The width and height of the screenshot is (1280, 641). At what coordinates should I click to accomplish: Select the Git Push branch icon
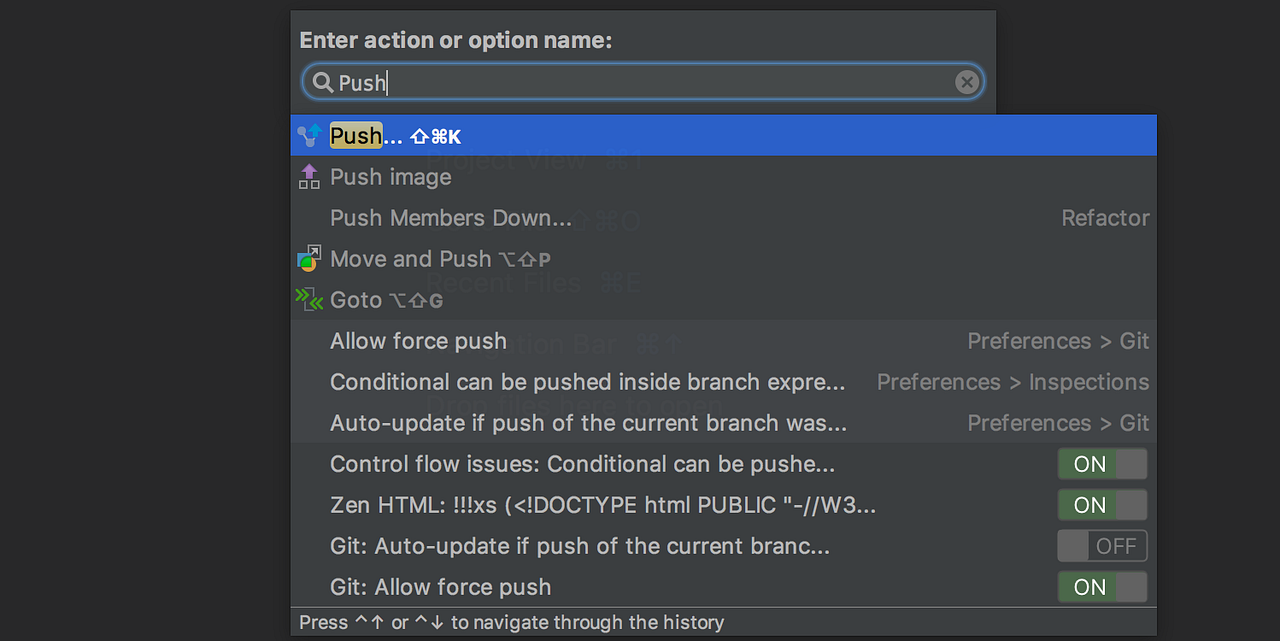point(309,135)
